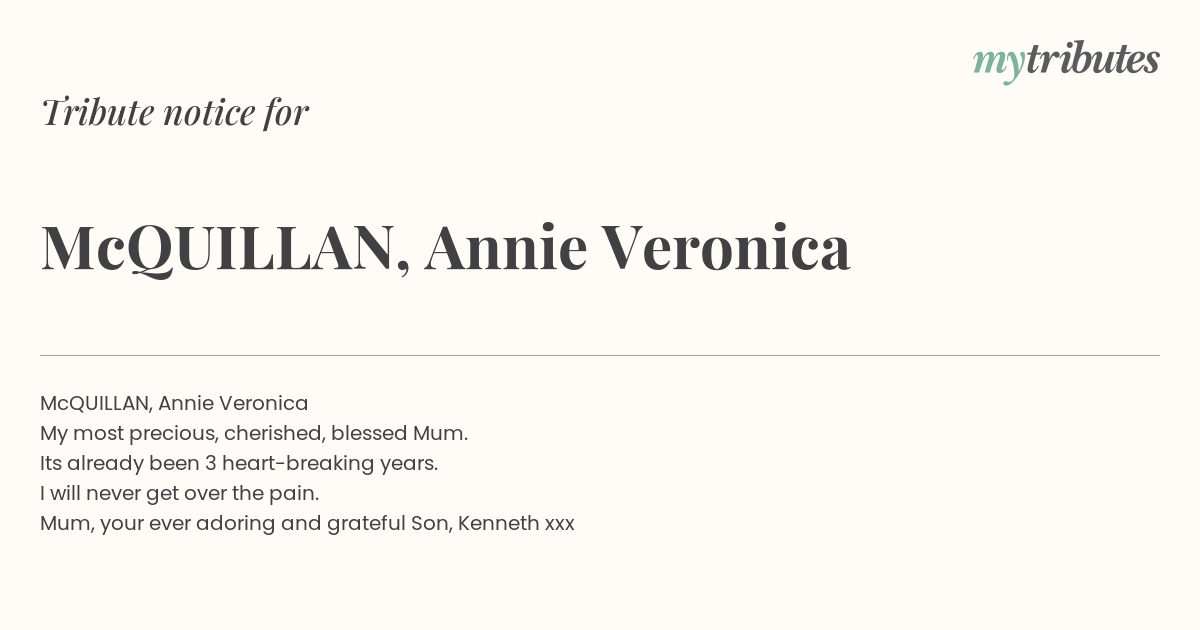This screenshot has width=1200, height=630.
Task: Click the name 'Veronica' in the large title
Action: pyautogui.click(x=728, y=247)
